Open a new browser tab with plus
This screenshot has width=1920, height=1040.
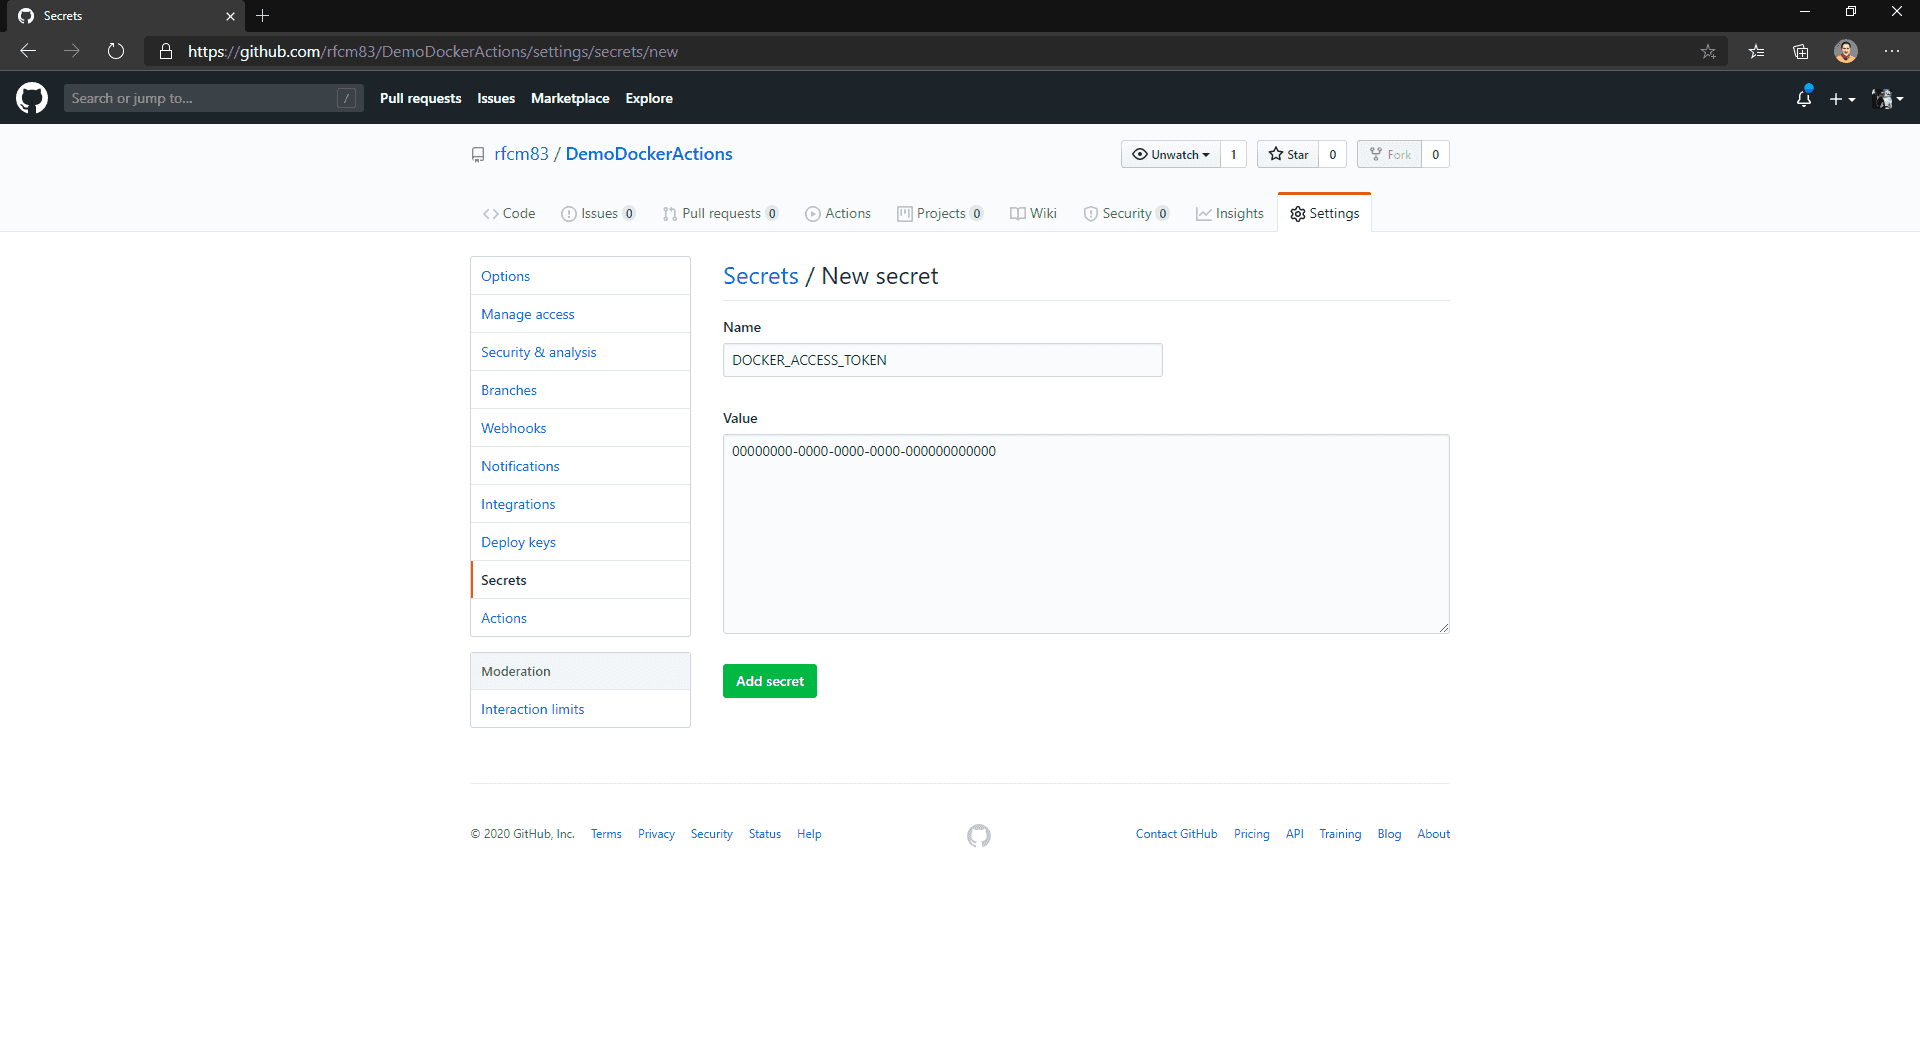263,16
